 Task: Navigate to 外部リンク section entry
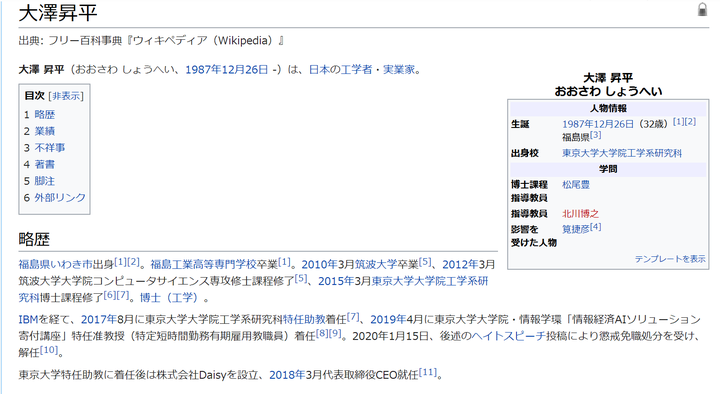[60, 197]
